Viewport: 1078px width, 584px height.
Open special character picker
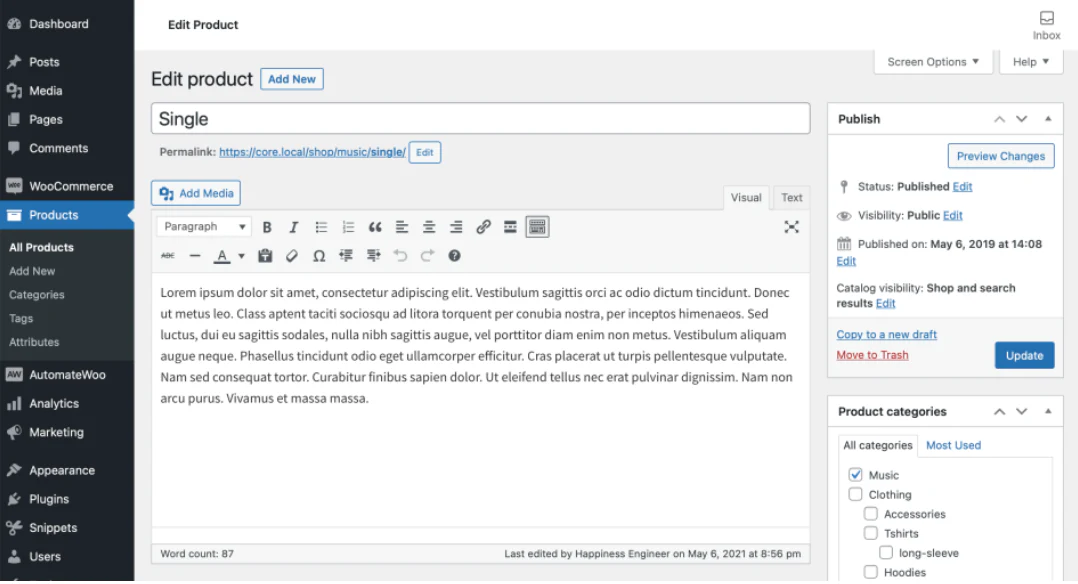(x=319, y=255)
